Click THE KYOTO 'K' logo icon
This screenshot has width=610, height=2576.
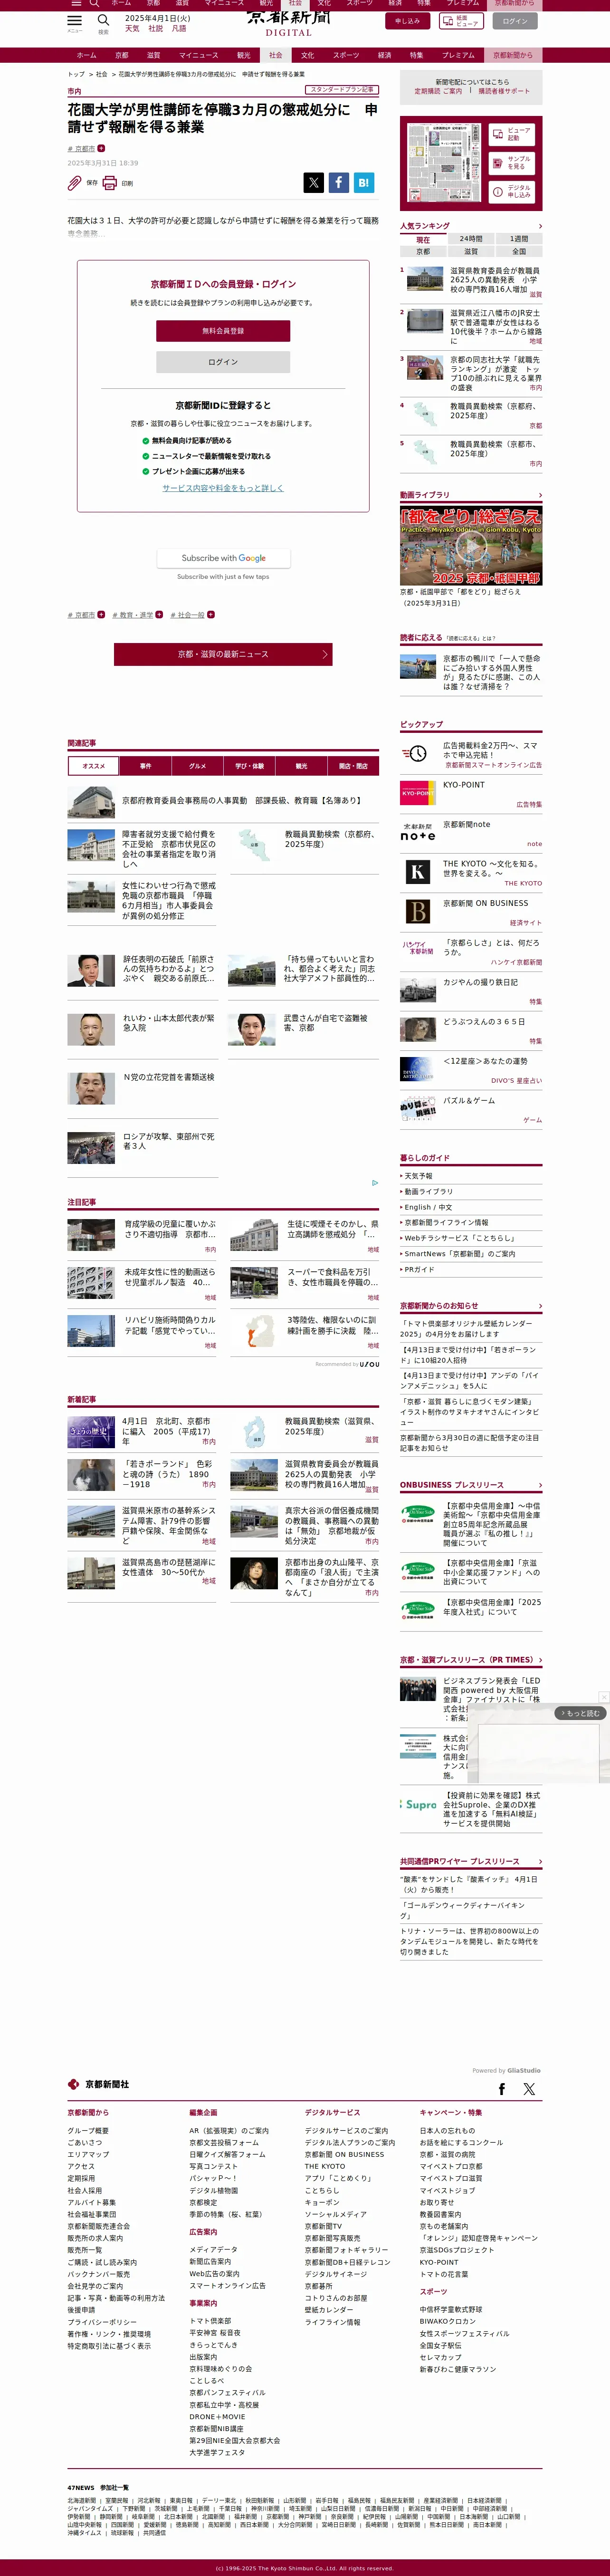(417, 872)
